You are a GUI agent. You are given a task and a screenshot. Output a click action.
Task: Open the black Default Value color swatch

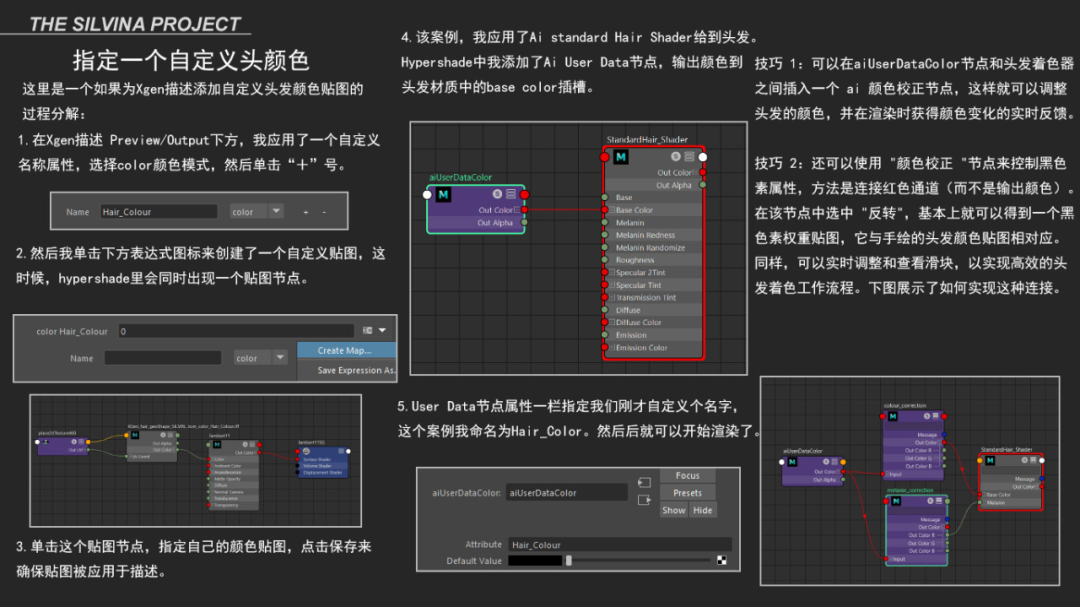click(535, 561)
